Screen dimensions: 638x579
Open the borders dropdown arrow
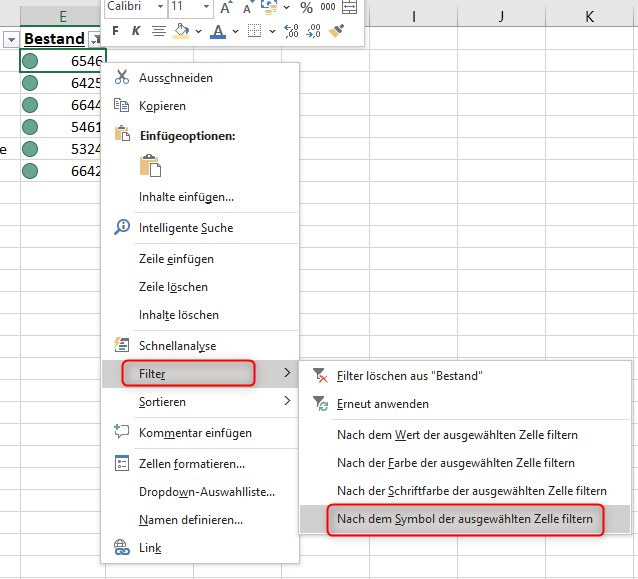[272, 31]
